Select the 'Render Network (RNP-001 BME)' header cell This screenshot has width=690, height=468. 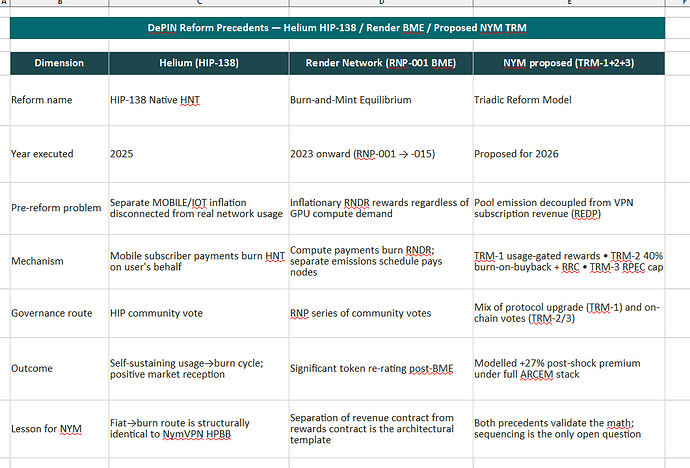[381, 63]
